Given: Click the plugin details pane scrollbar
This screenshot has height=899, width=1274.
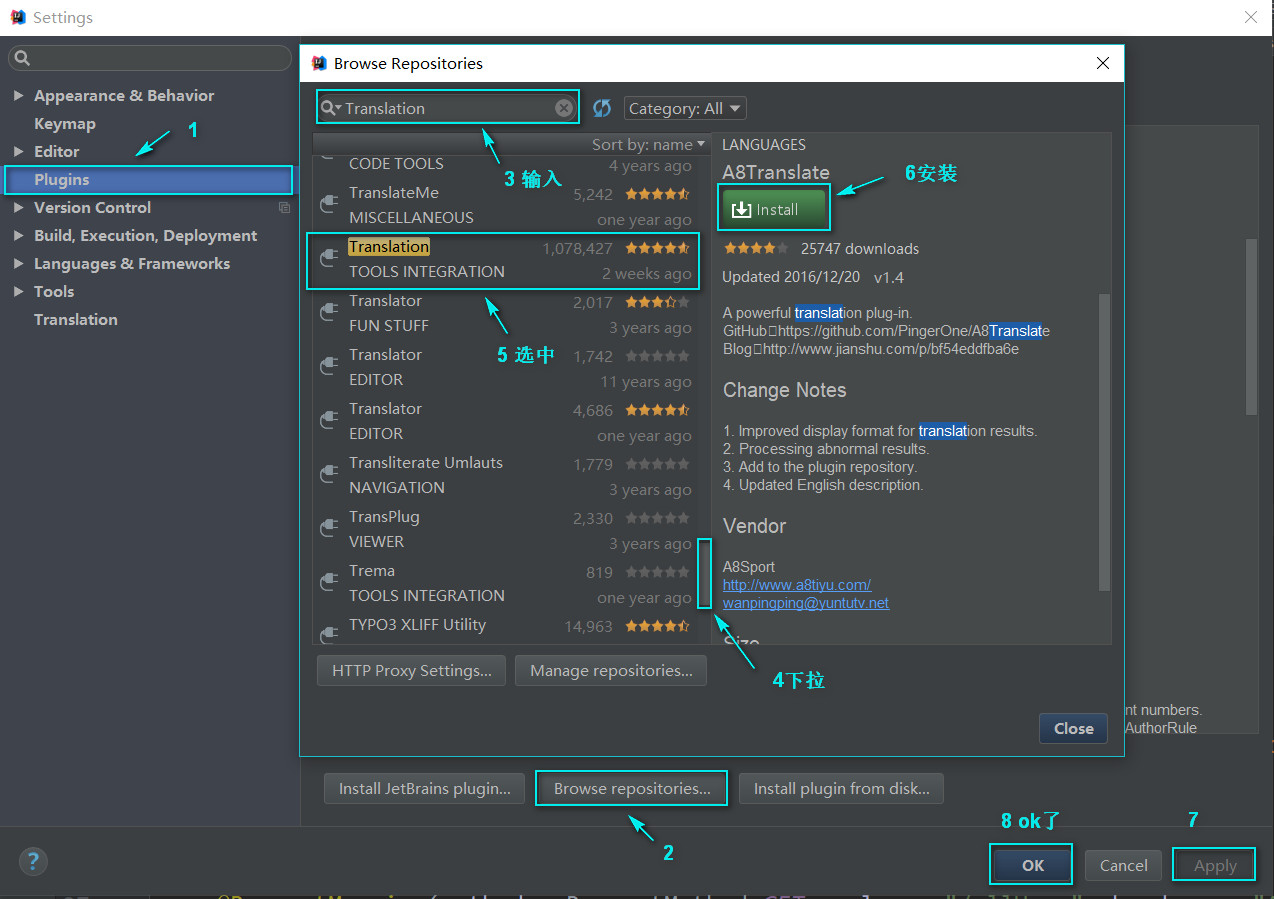Looking at the screenshot, I should pos(1104,440).
